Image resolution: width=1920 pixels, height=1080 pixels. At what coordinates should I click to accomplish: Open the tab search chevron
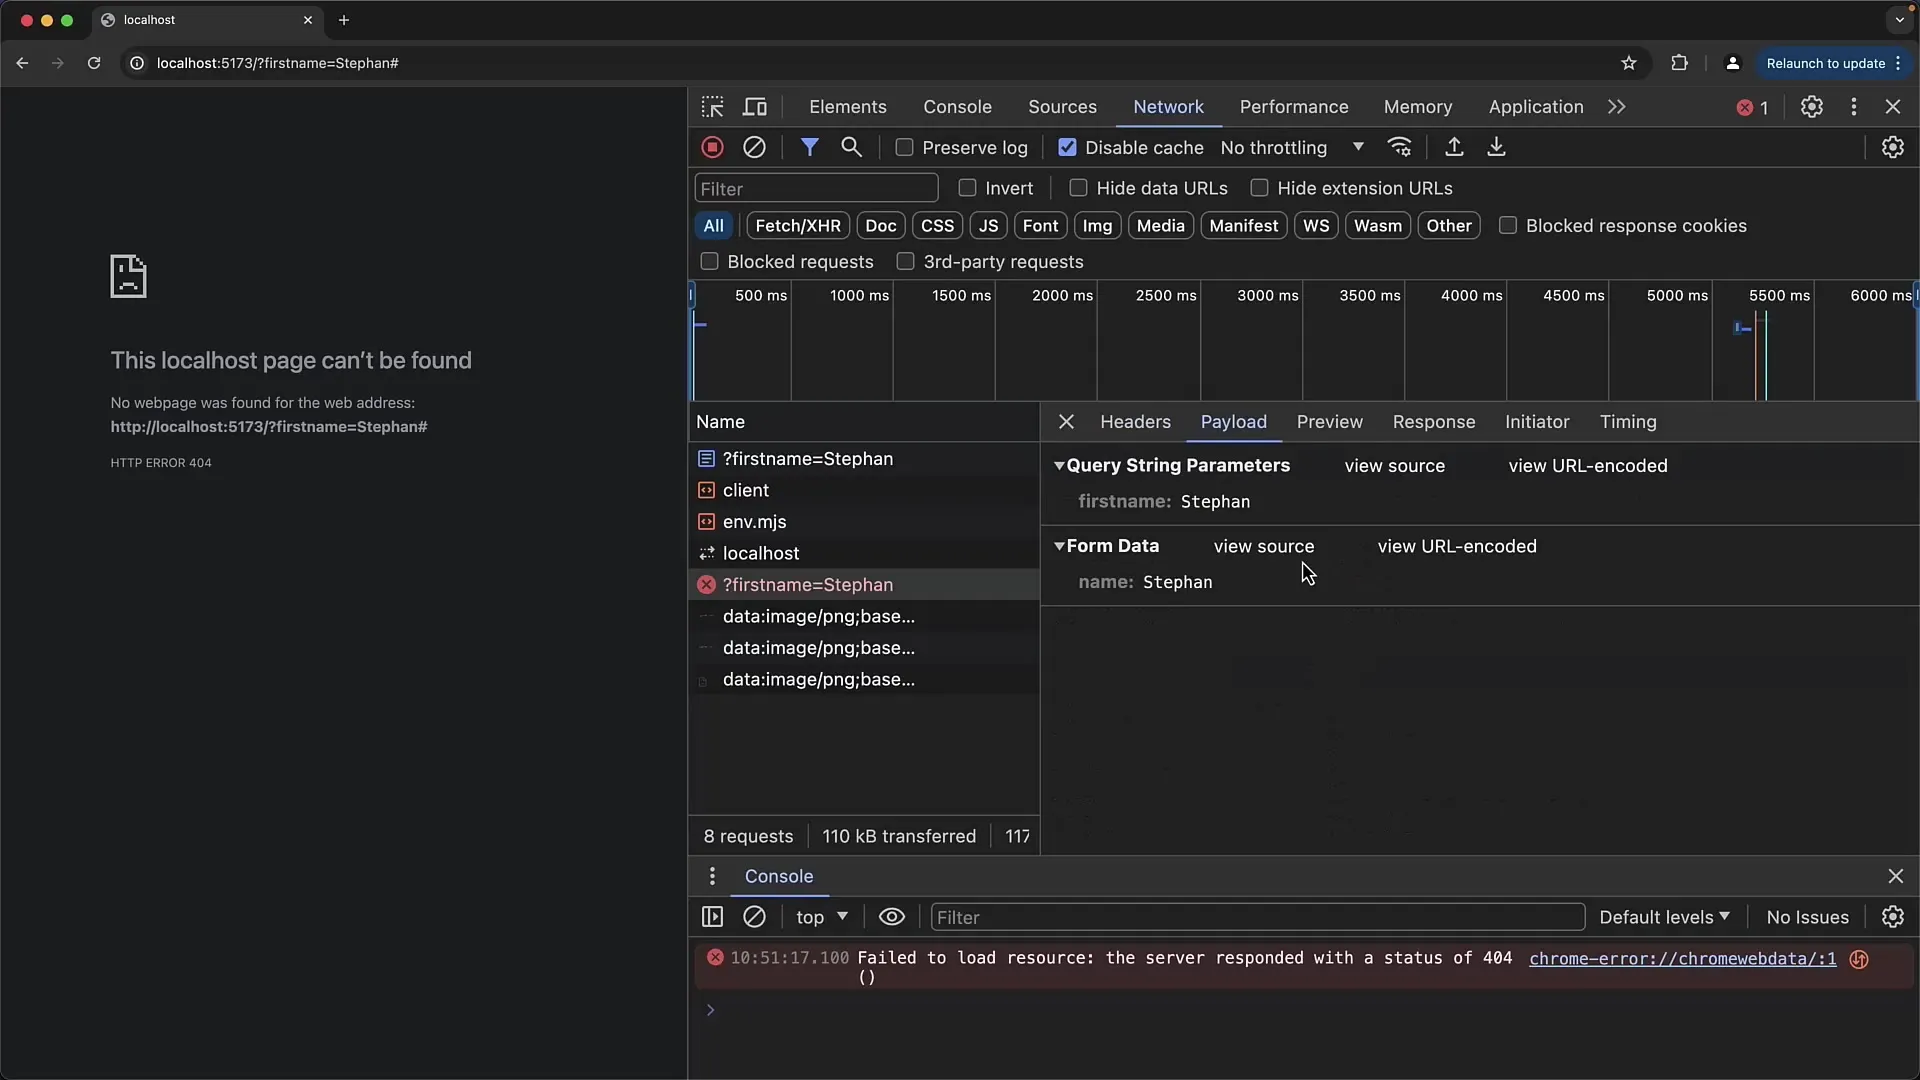(1899, 20)
